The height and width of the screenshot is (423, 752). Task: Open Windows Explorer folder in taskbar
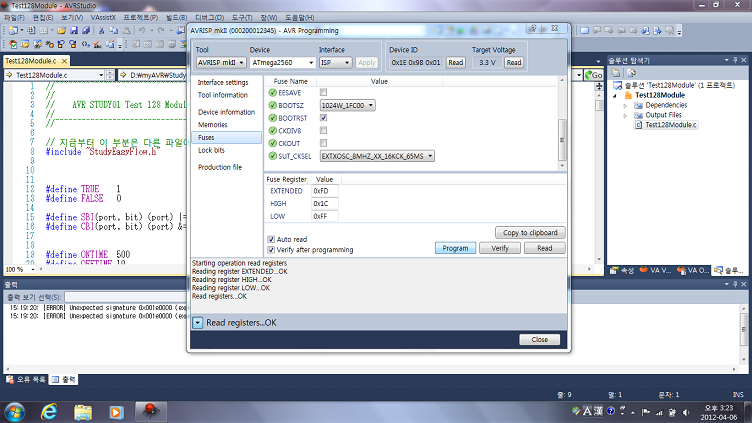[82, 411]
